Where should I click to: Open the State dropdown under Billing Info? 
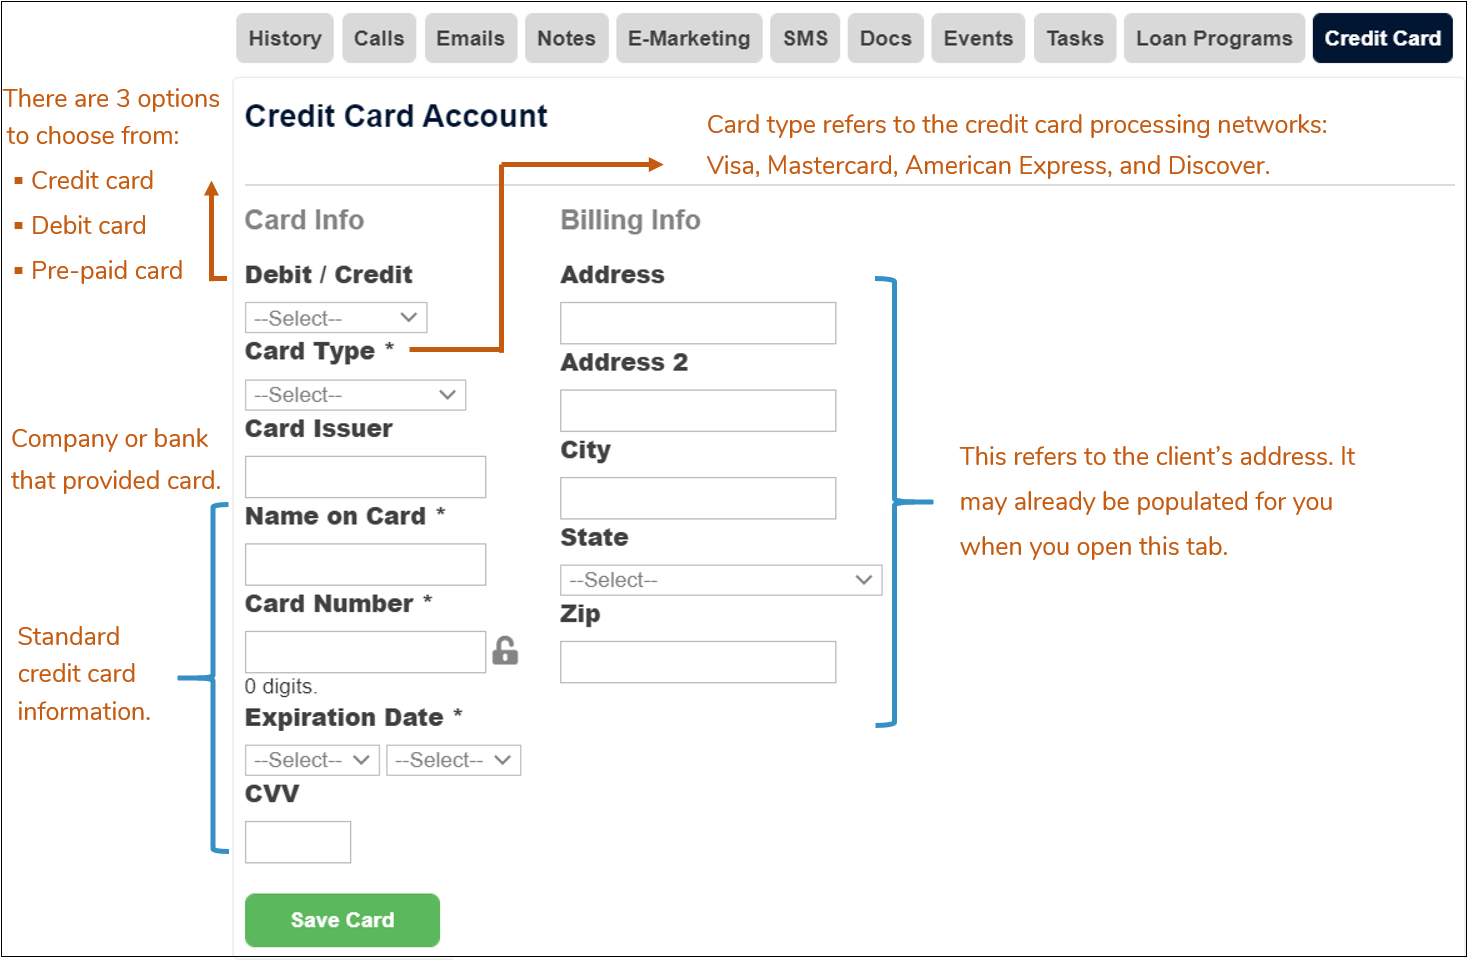(x=720, y=579)
